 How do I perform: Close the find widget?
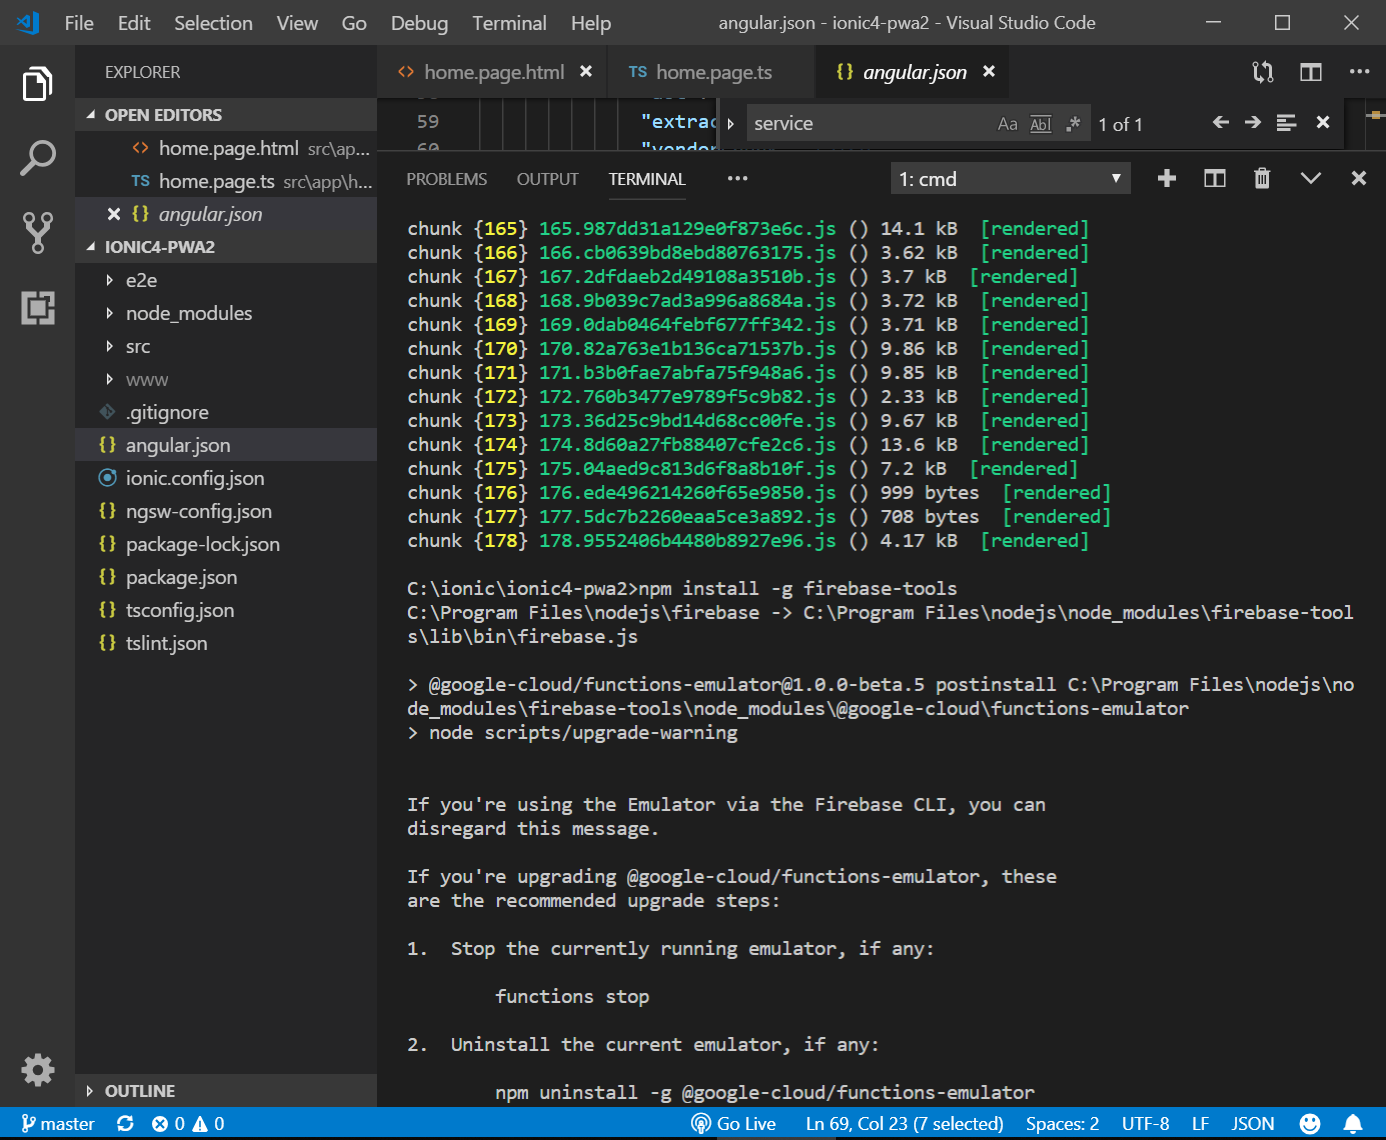(x=1323, y=123)
